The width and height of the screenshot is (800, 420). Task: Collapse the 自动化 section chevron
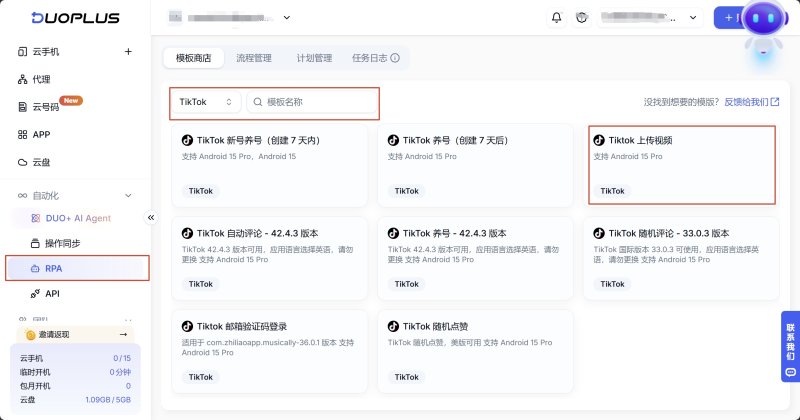coord(128,195)
